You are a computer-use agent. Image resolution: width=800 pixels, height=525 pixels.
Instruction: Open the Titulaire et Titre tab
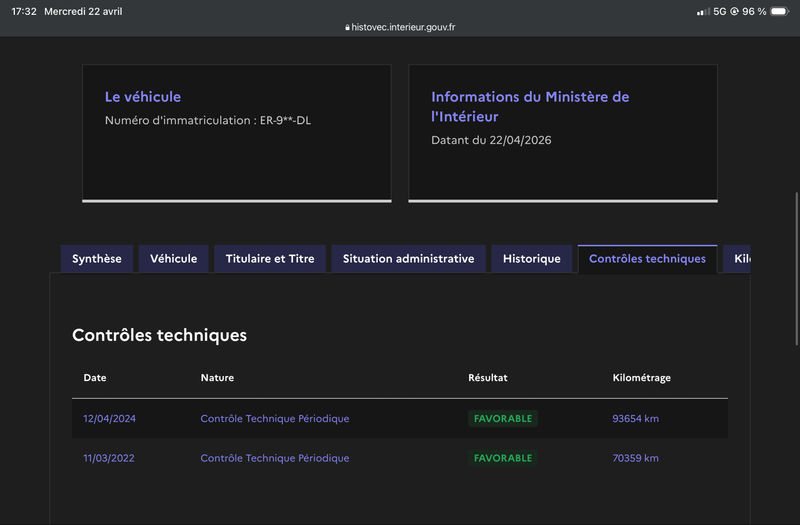[270, 259]
